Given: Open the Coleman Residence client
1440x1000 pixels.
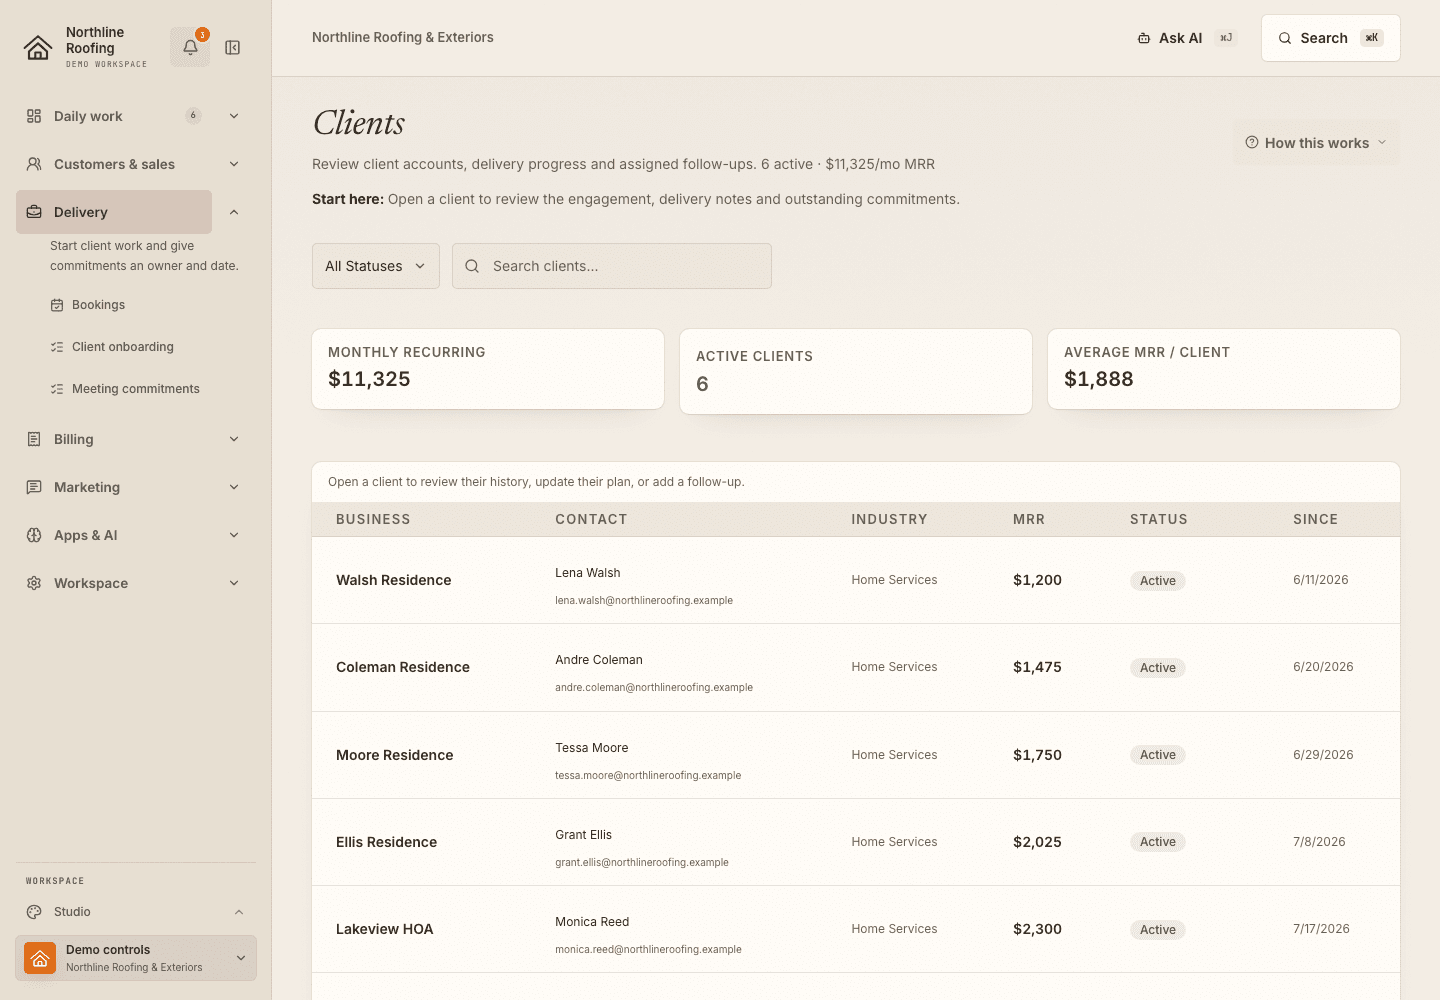Looking at the screenshot, I should pyautogui.click(x=856, y=667).
